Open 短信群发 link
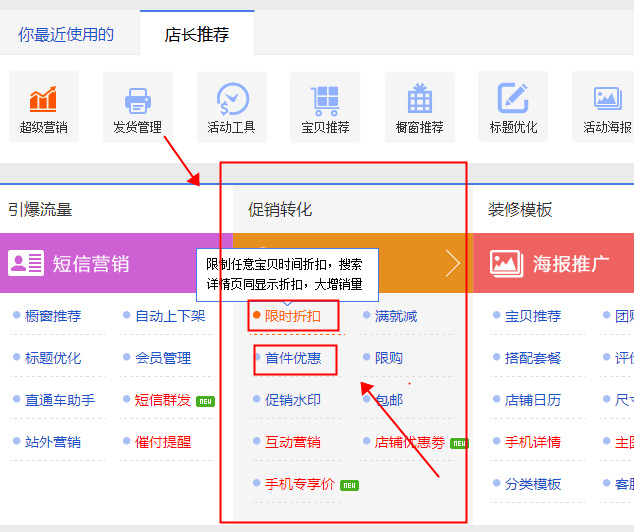Screen dimensions: 634x532 tap(163, 400)
